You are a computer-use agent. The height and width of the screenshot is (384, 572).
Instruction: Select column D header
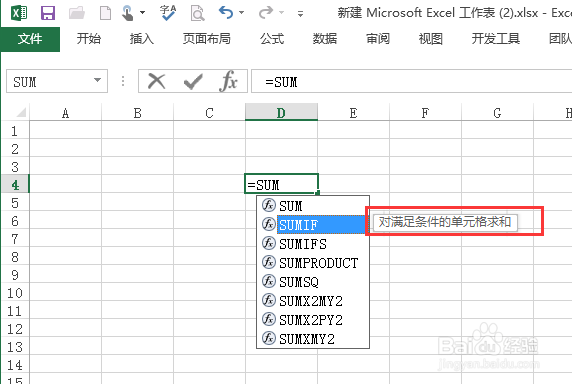[281, 113]
